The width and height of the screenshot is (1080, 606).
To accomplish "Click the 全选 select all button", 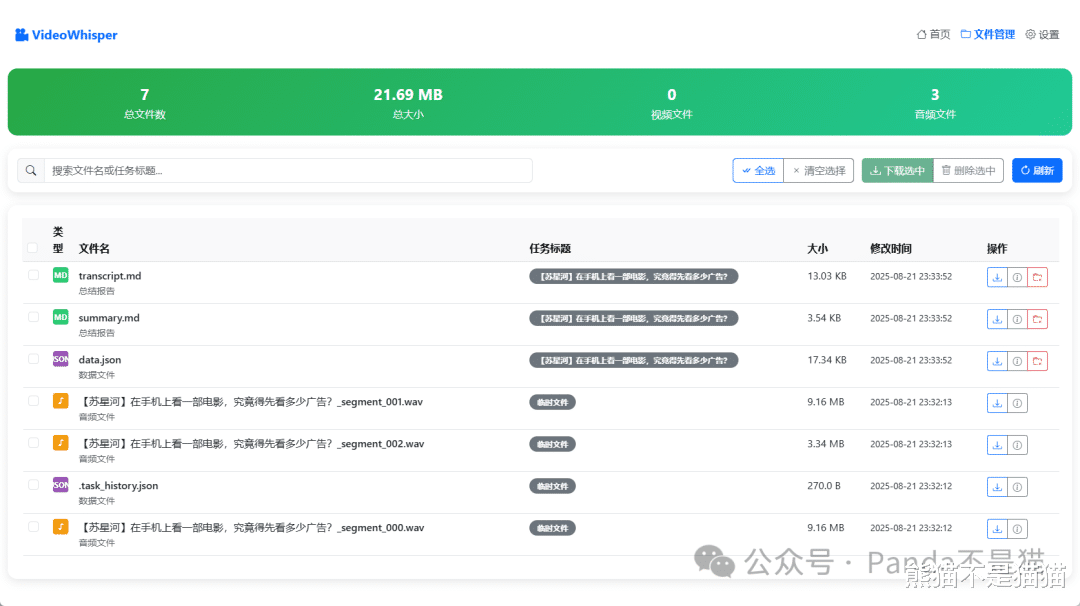I will tap(758, 171).
